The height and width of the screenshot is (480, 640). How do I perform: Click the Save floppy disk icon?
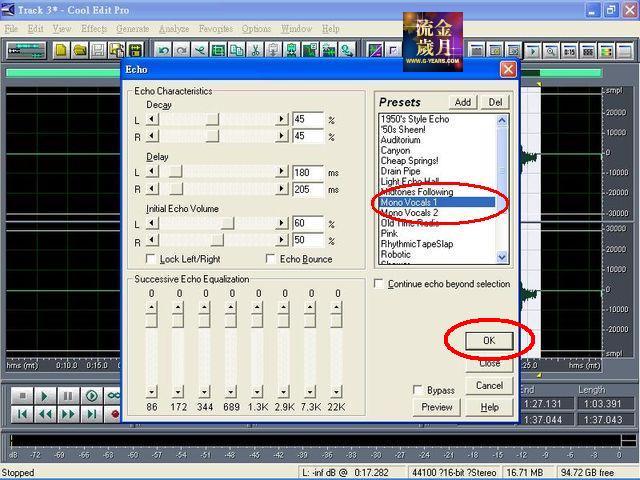tap(98, 51)
